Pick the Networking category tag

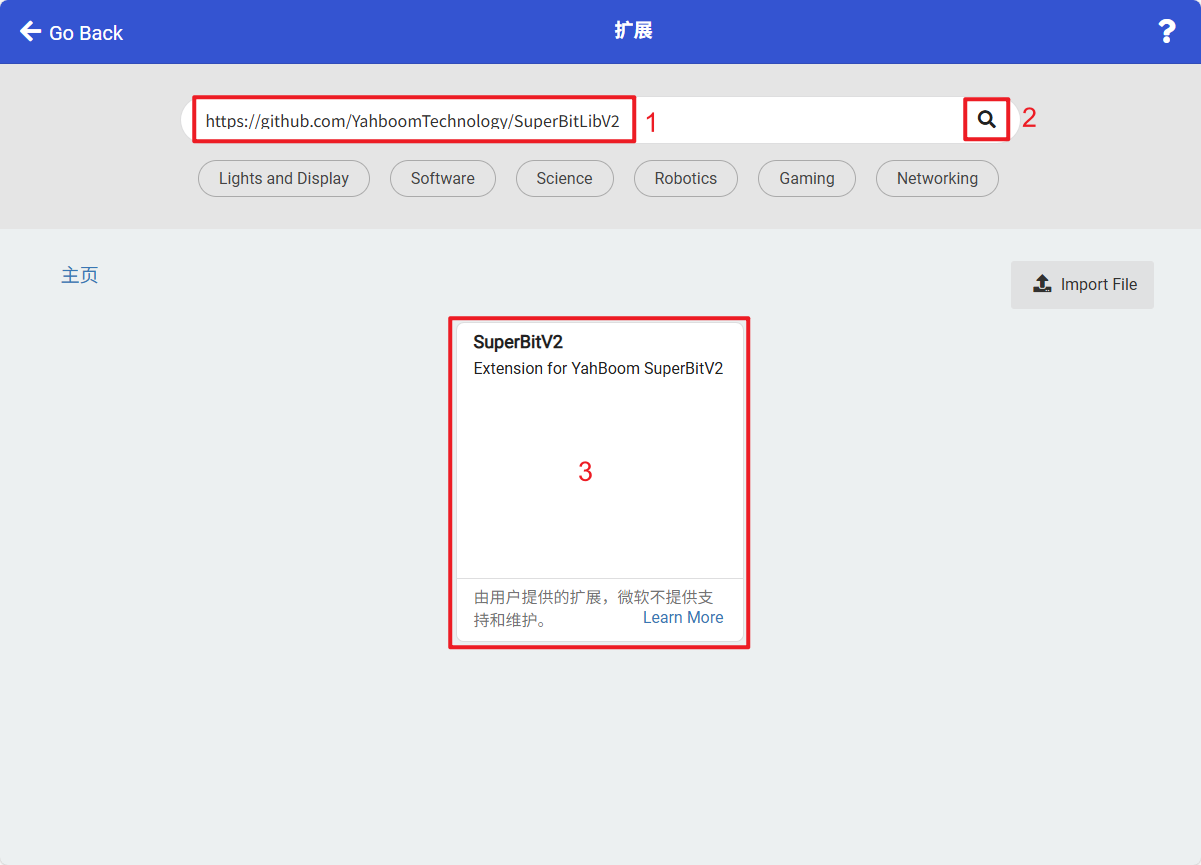(x=937, y=179)
